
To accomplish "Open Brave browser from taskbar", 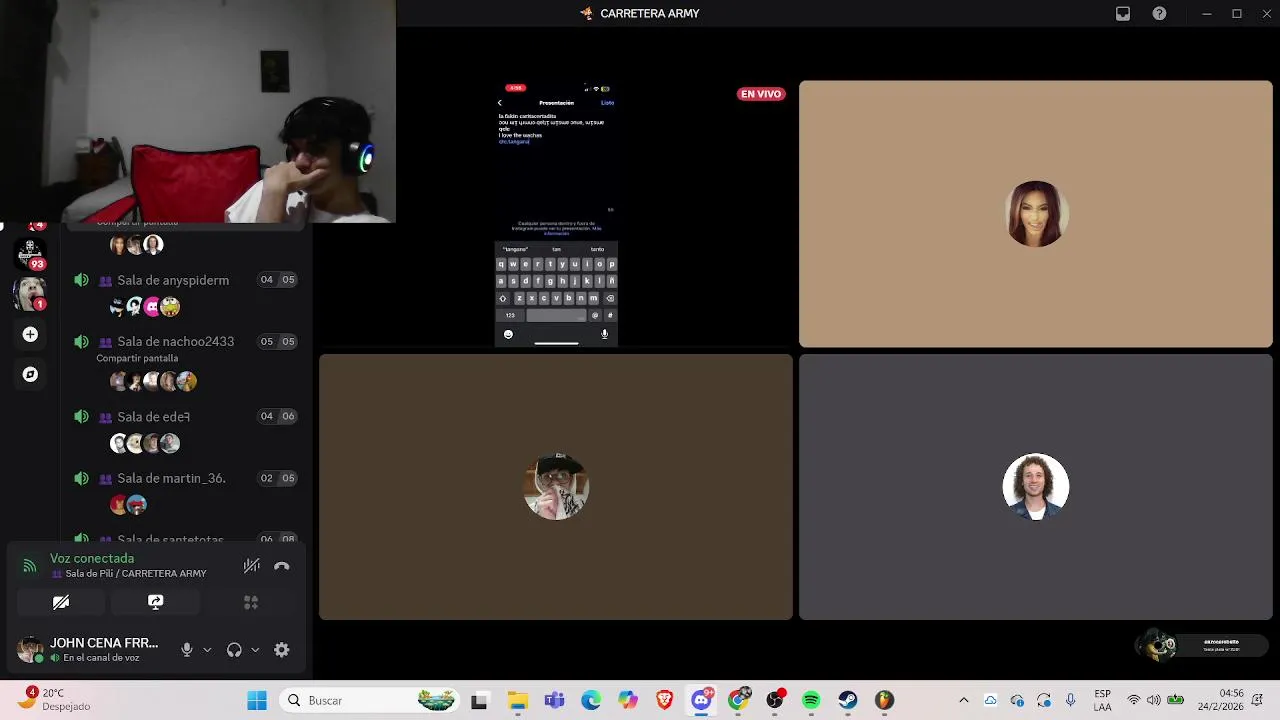I will point(664,700).
